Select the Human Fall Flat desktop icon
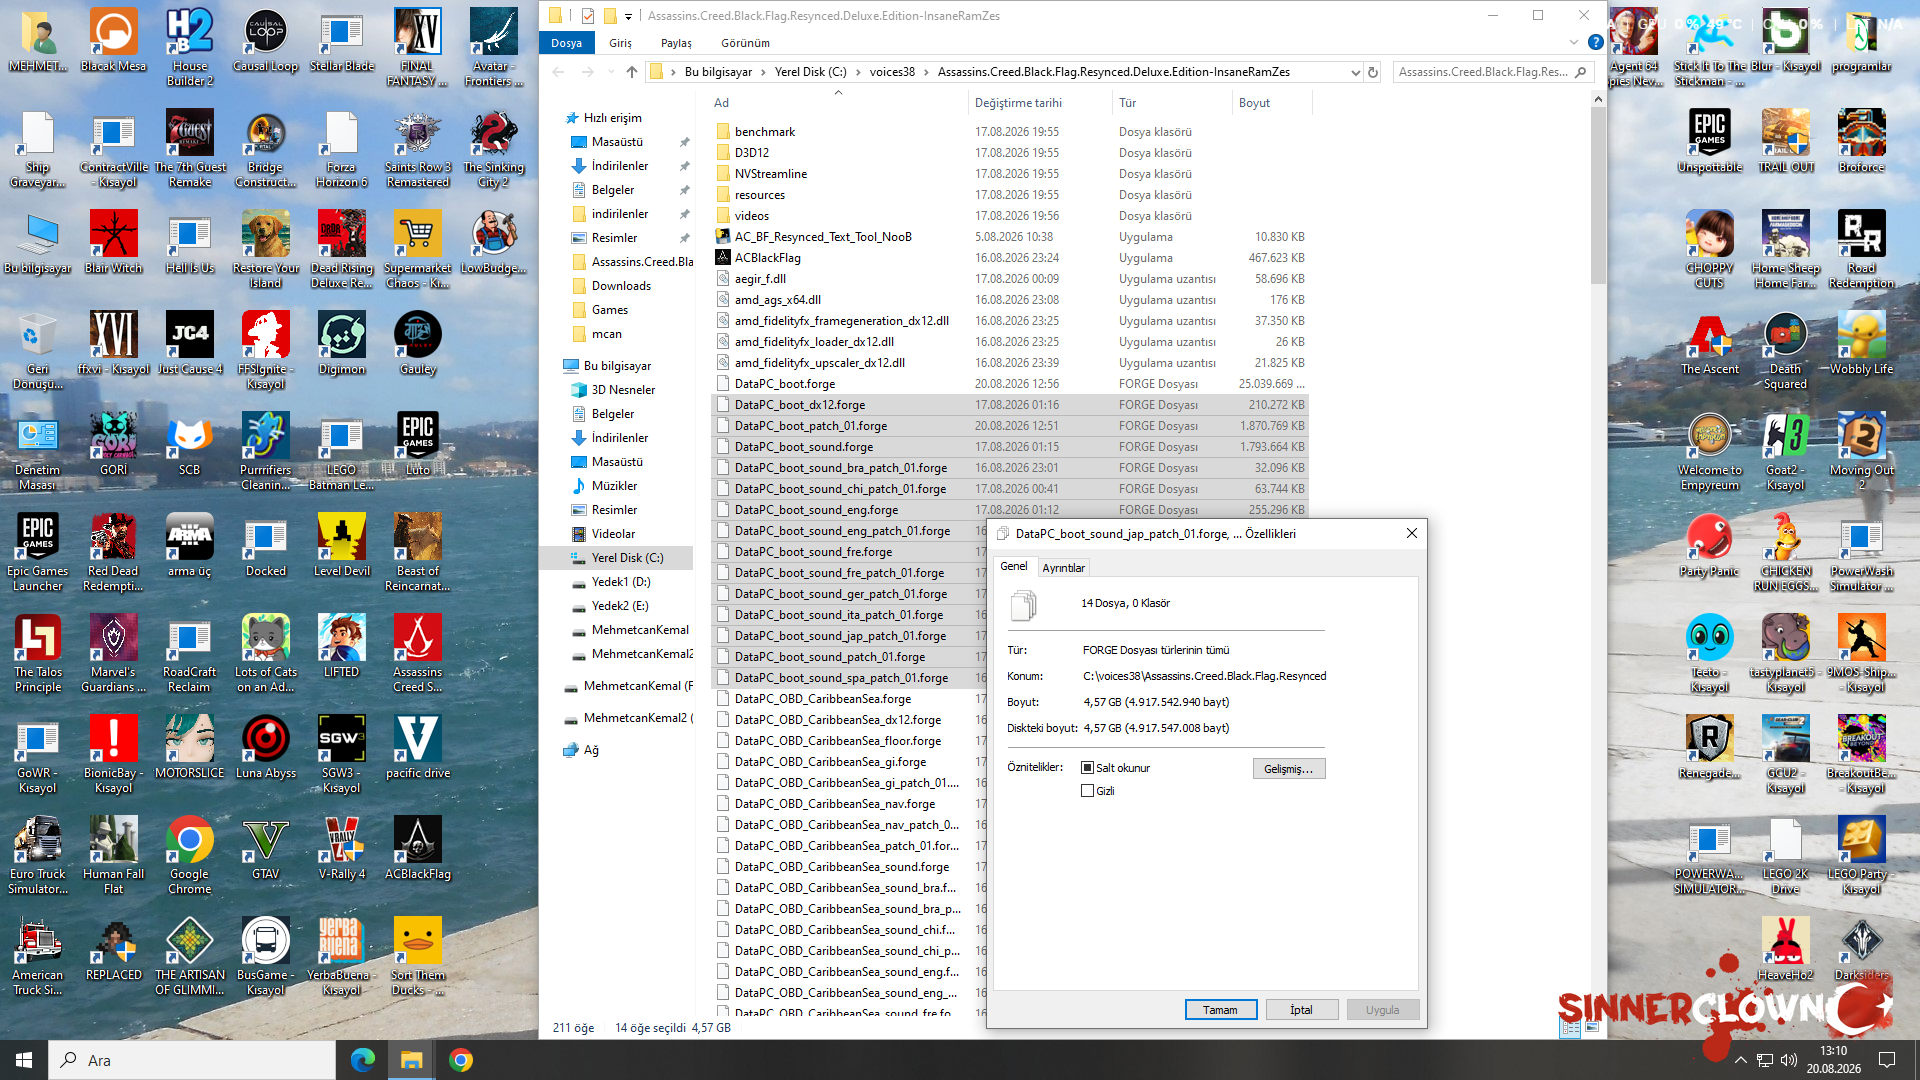 (x=113, y=856)
